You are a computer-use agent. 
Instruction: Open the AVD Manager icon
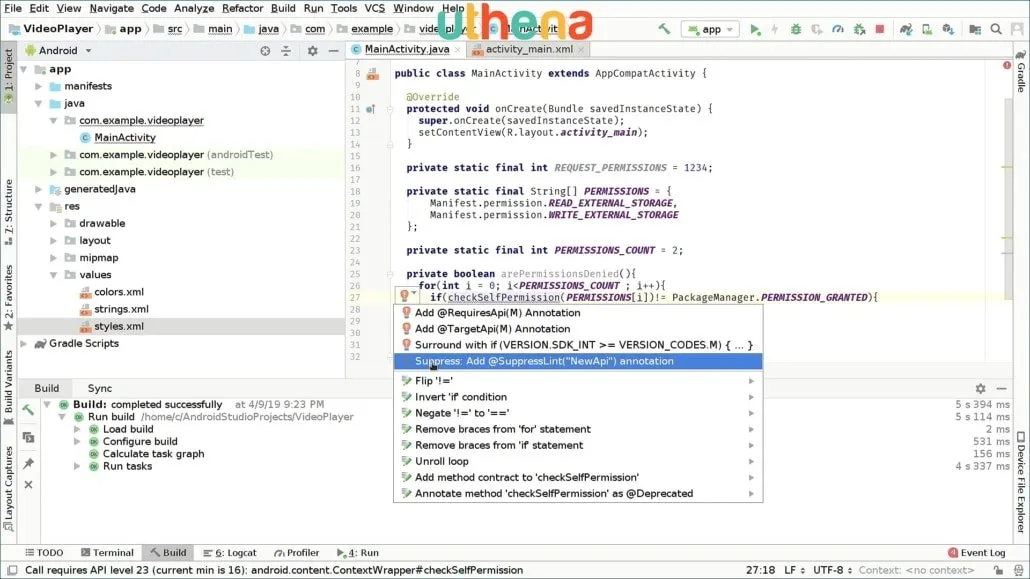click(x=927, y=30)
